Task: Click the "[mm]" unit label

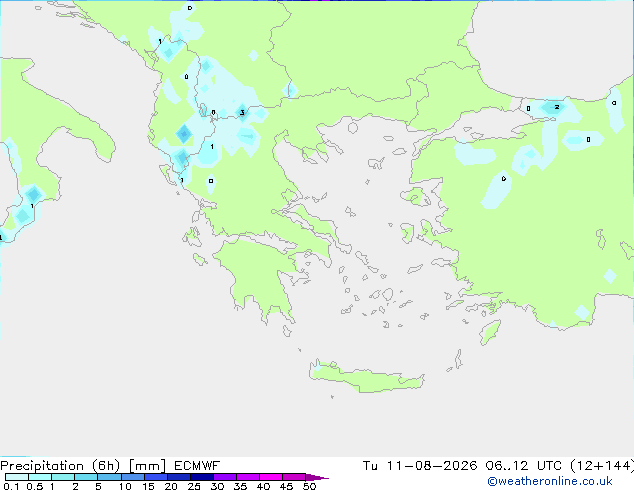Action: (147, 466)
